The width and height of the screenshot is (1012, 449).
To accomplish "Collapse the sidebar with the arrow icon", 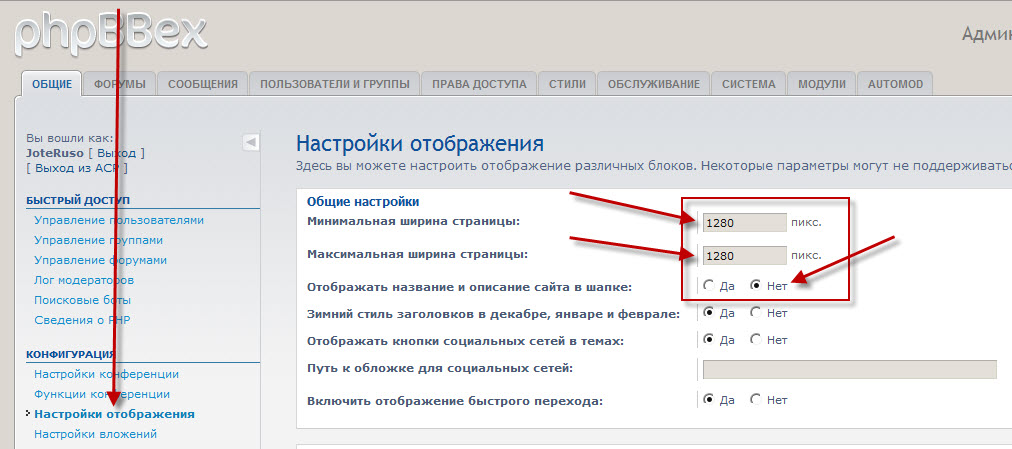I will point(251,143).
